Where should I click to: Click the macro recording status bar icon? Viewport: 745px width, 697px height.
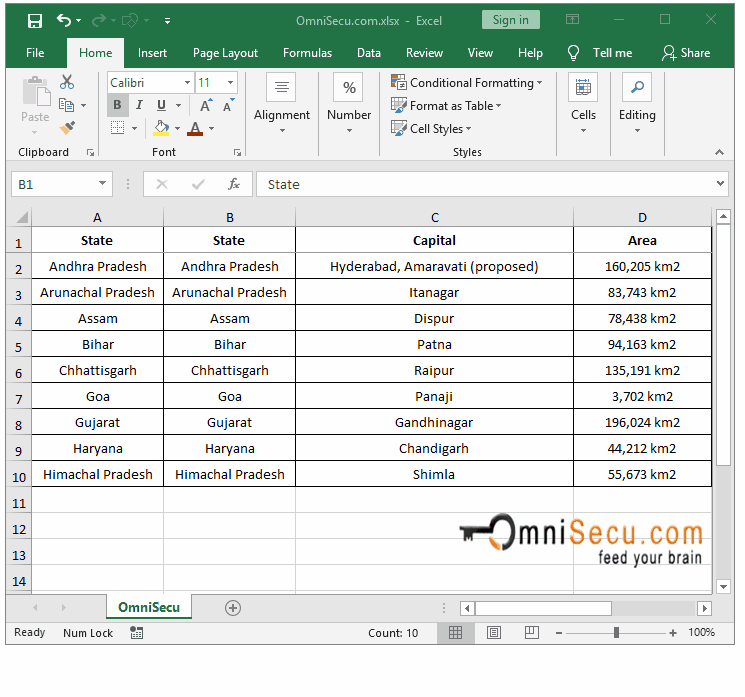point(136,632)
